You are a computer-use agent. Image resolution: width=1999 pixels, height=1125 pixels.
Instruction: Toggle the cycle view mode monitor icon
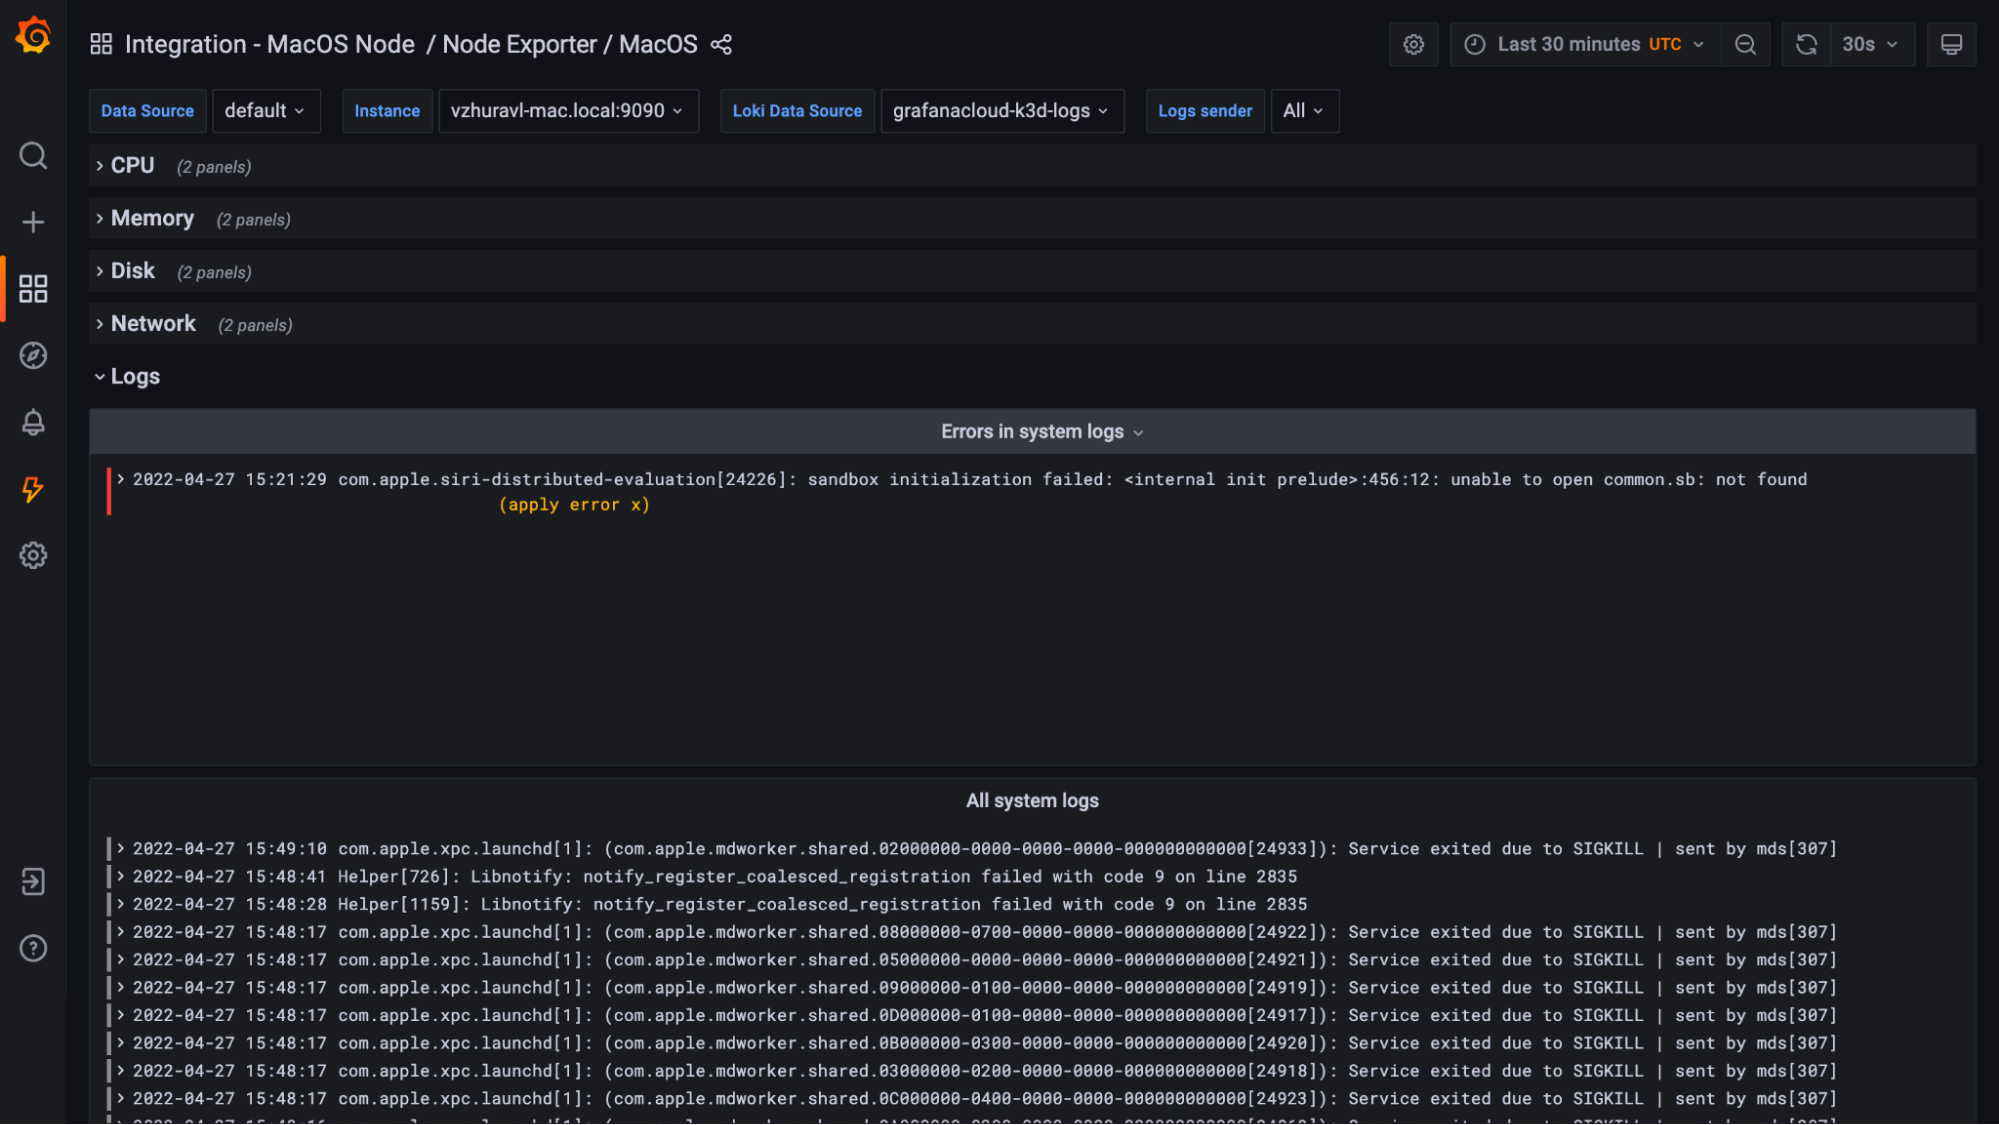click(1951, 45)
